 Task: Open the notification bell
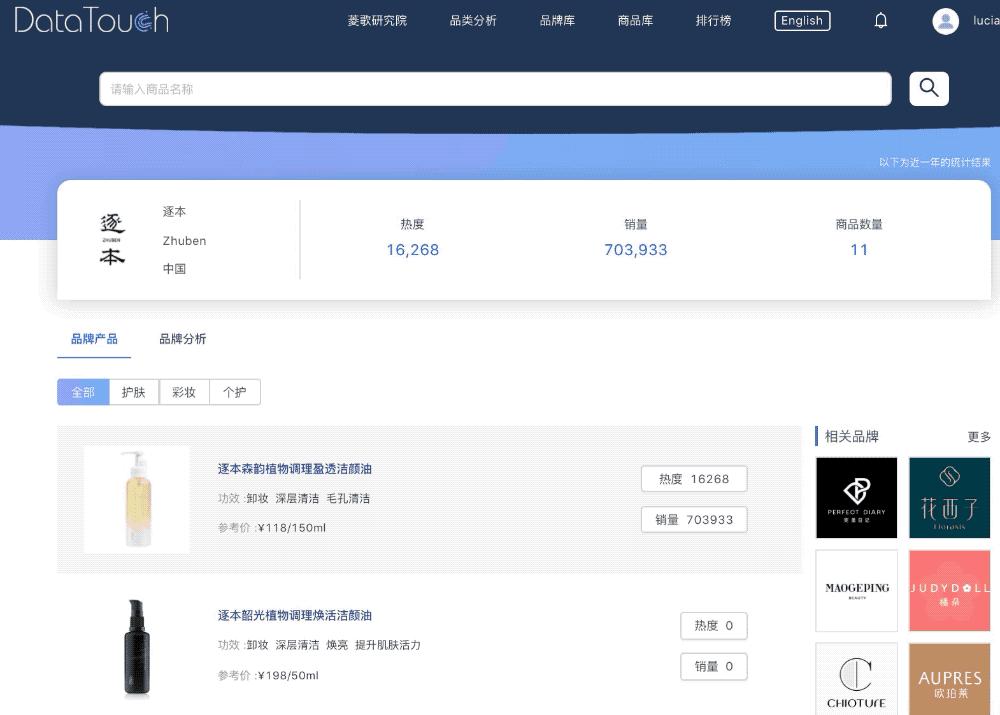point(881,21)
